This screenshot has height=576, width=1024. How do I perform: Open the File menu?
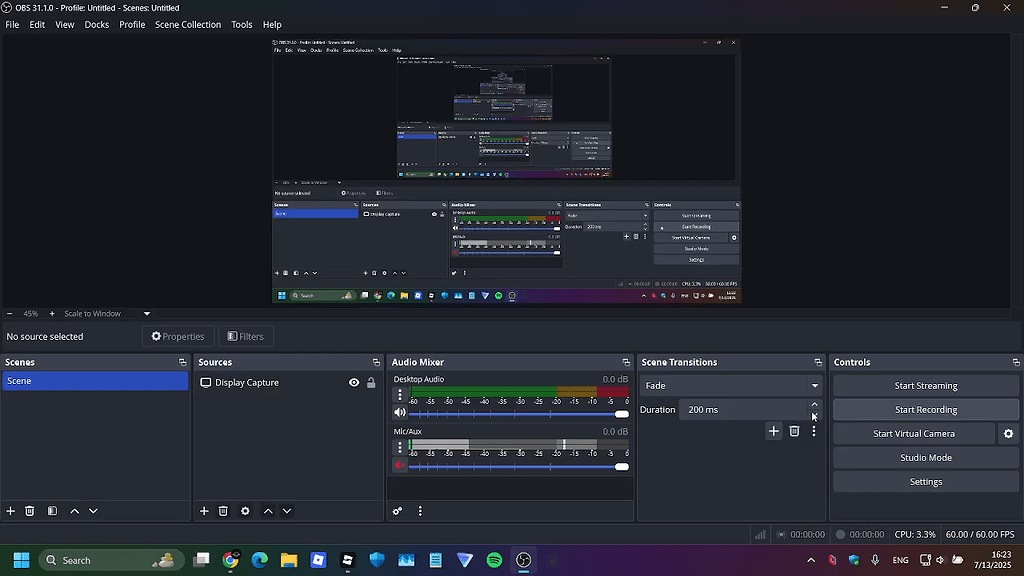pyautogui.click(x=12, y=25)
